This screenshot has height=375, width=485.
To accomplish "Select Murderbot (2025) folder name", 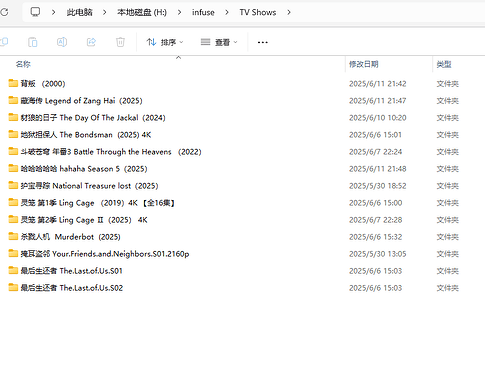I will 71,237.
